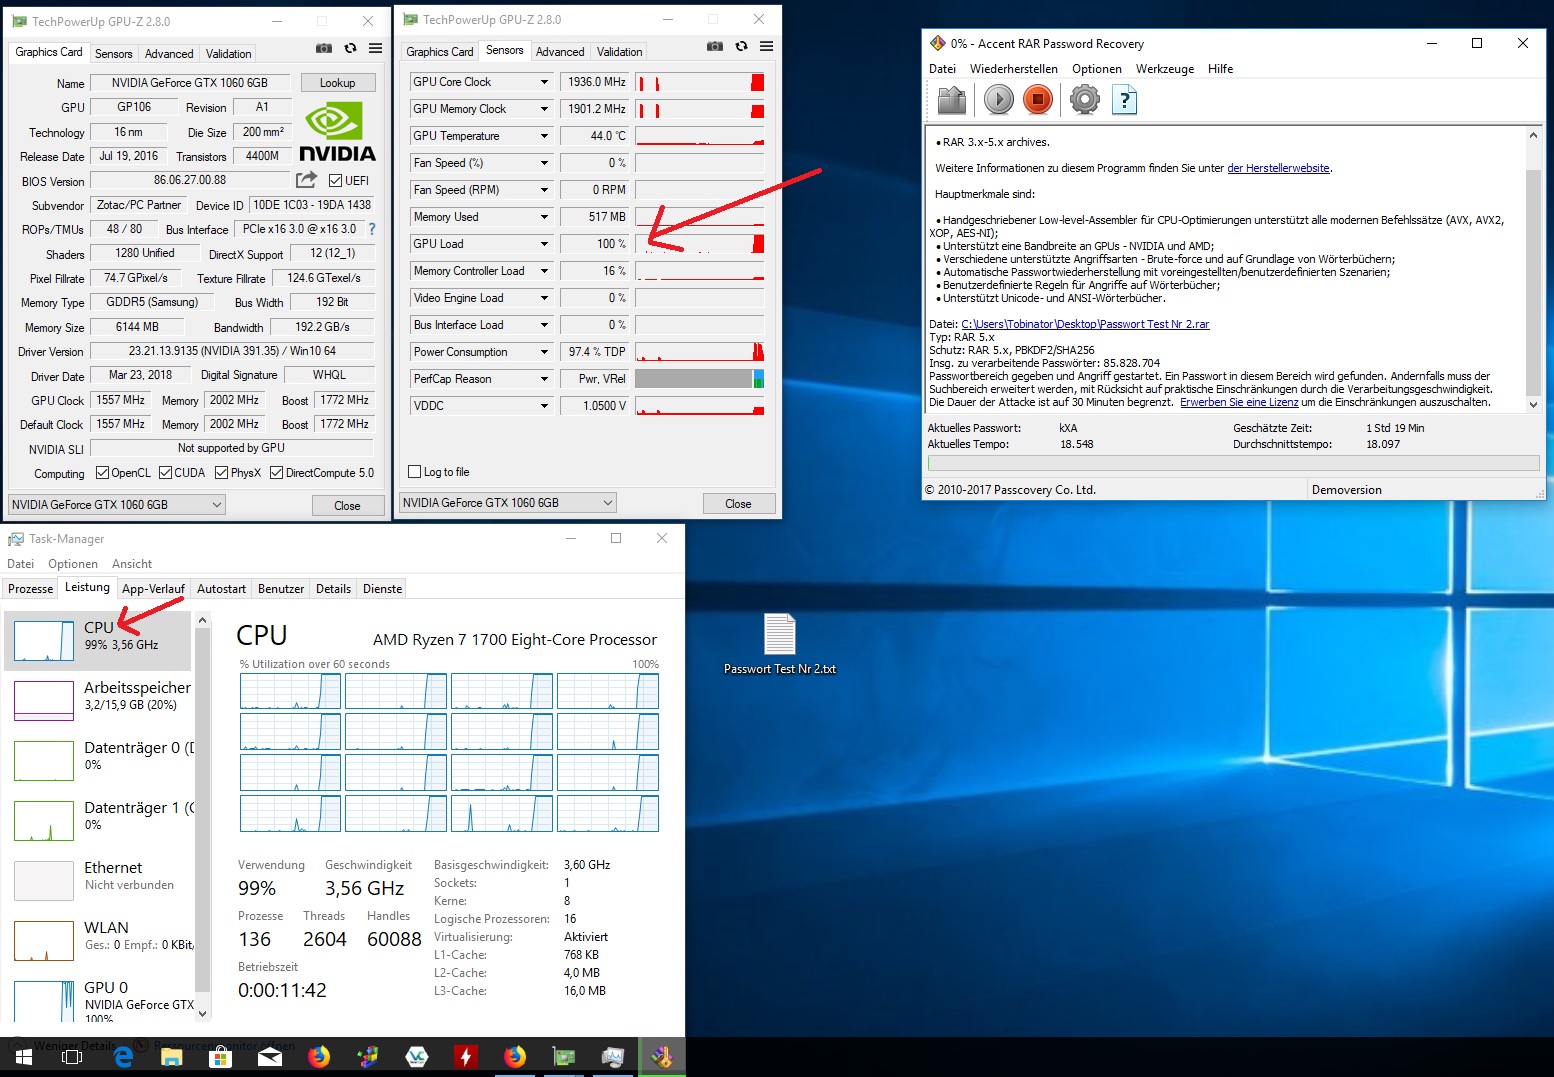Viewport: 1554px width, 1077px height.
Task: Launch Microsoft Edge from the taskbar
Action: pos(123,1056)
